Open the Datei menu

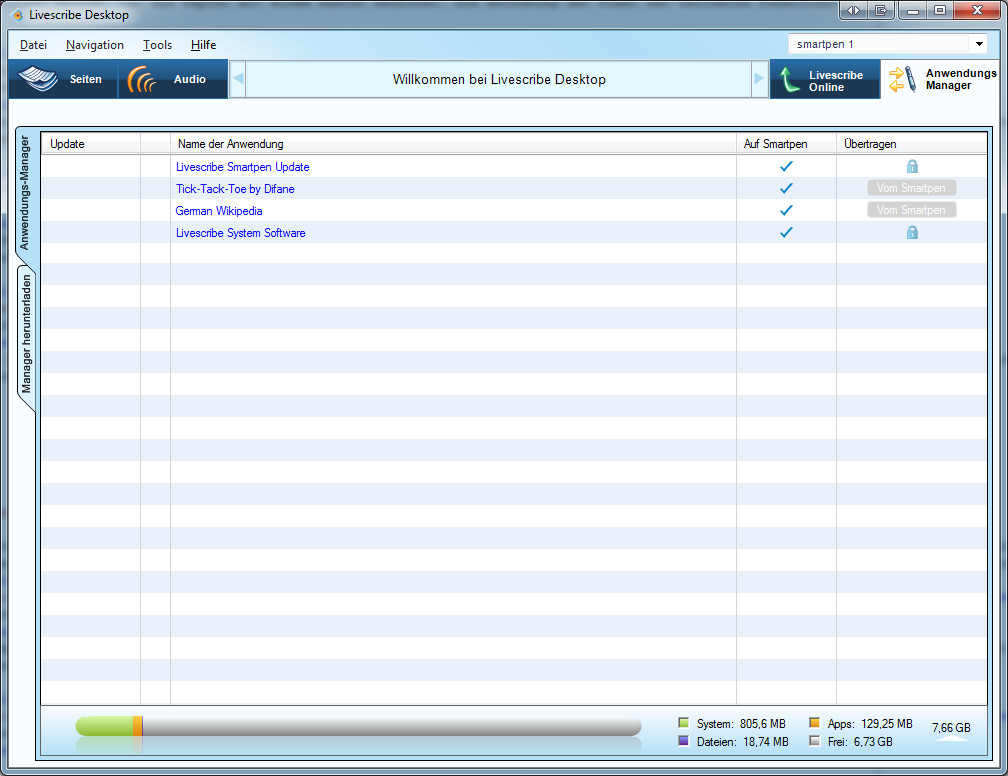(33, 45)
